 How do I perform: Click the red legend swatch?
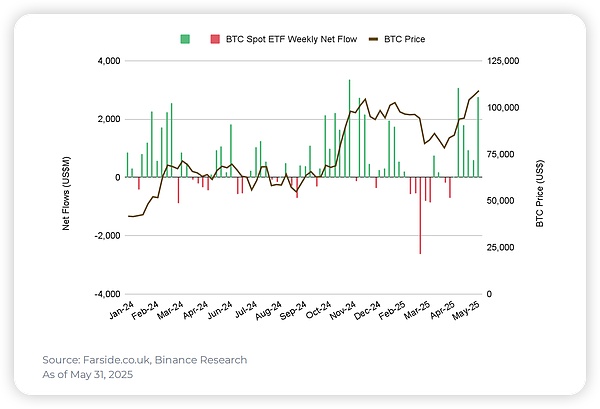click(x=213, y=38)
